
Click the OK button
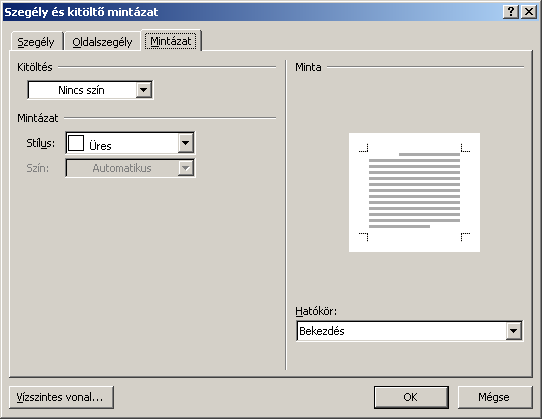(411, 397)
